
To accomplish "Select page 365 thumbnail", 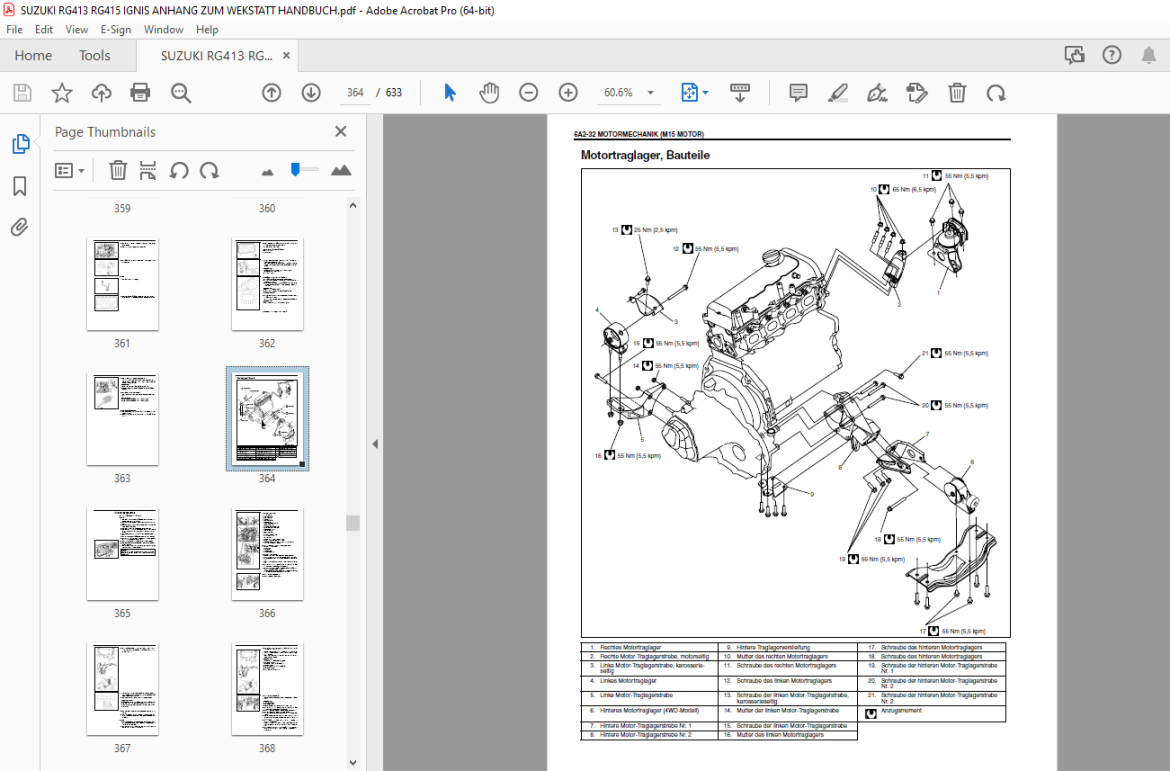I will (x=122, y=555).
